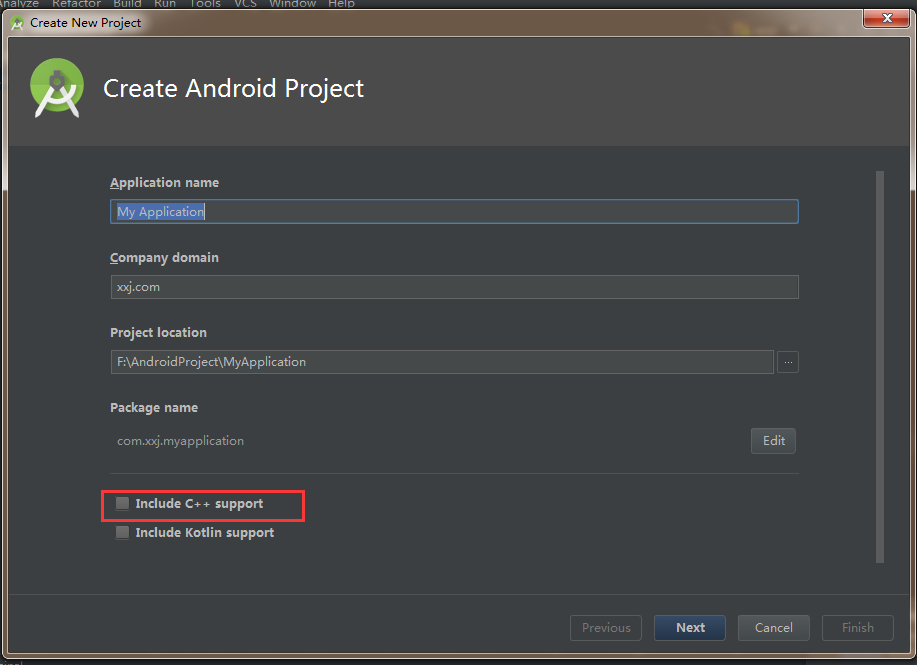
Task: Click the Application name input field
Action: coord(454,212)
